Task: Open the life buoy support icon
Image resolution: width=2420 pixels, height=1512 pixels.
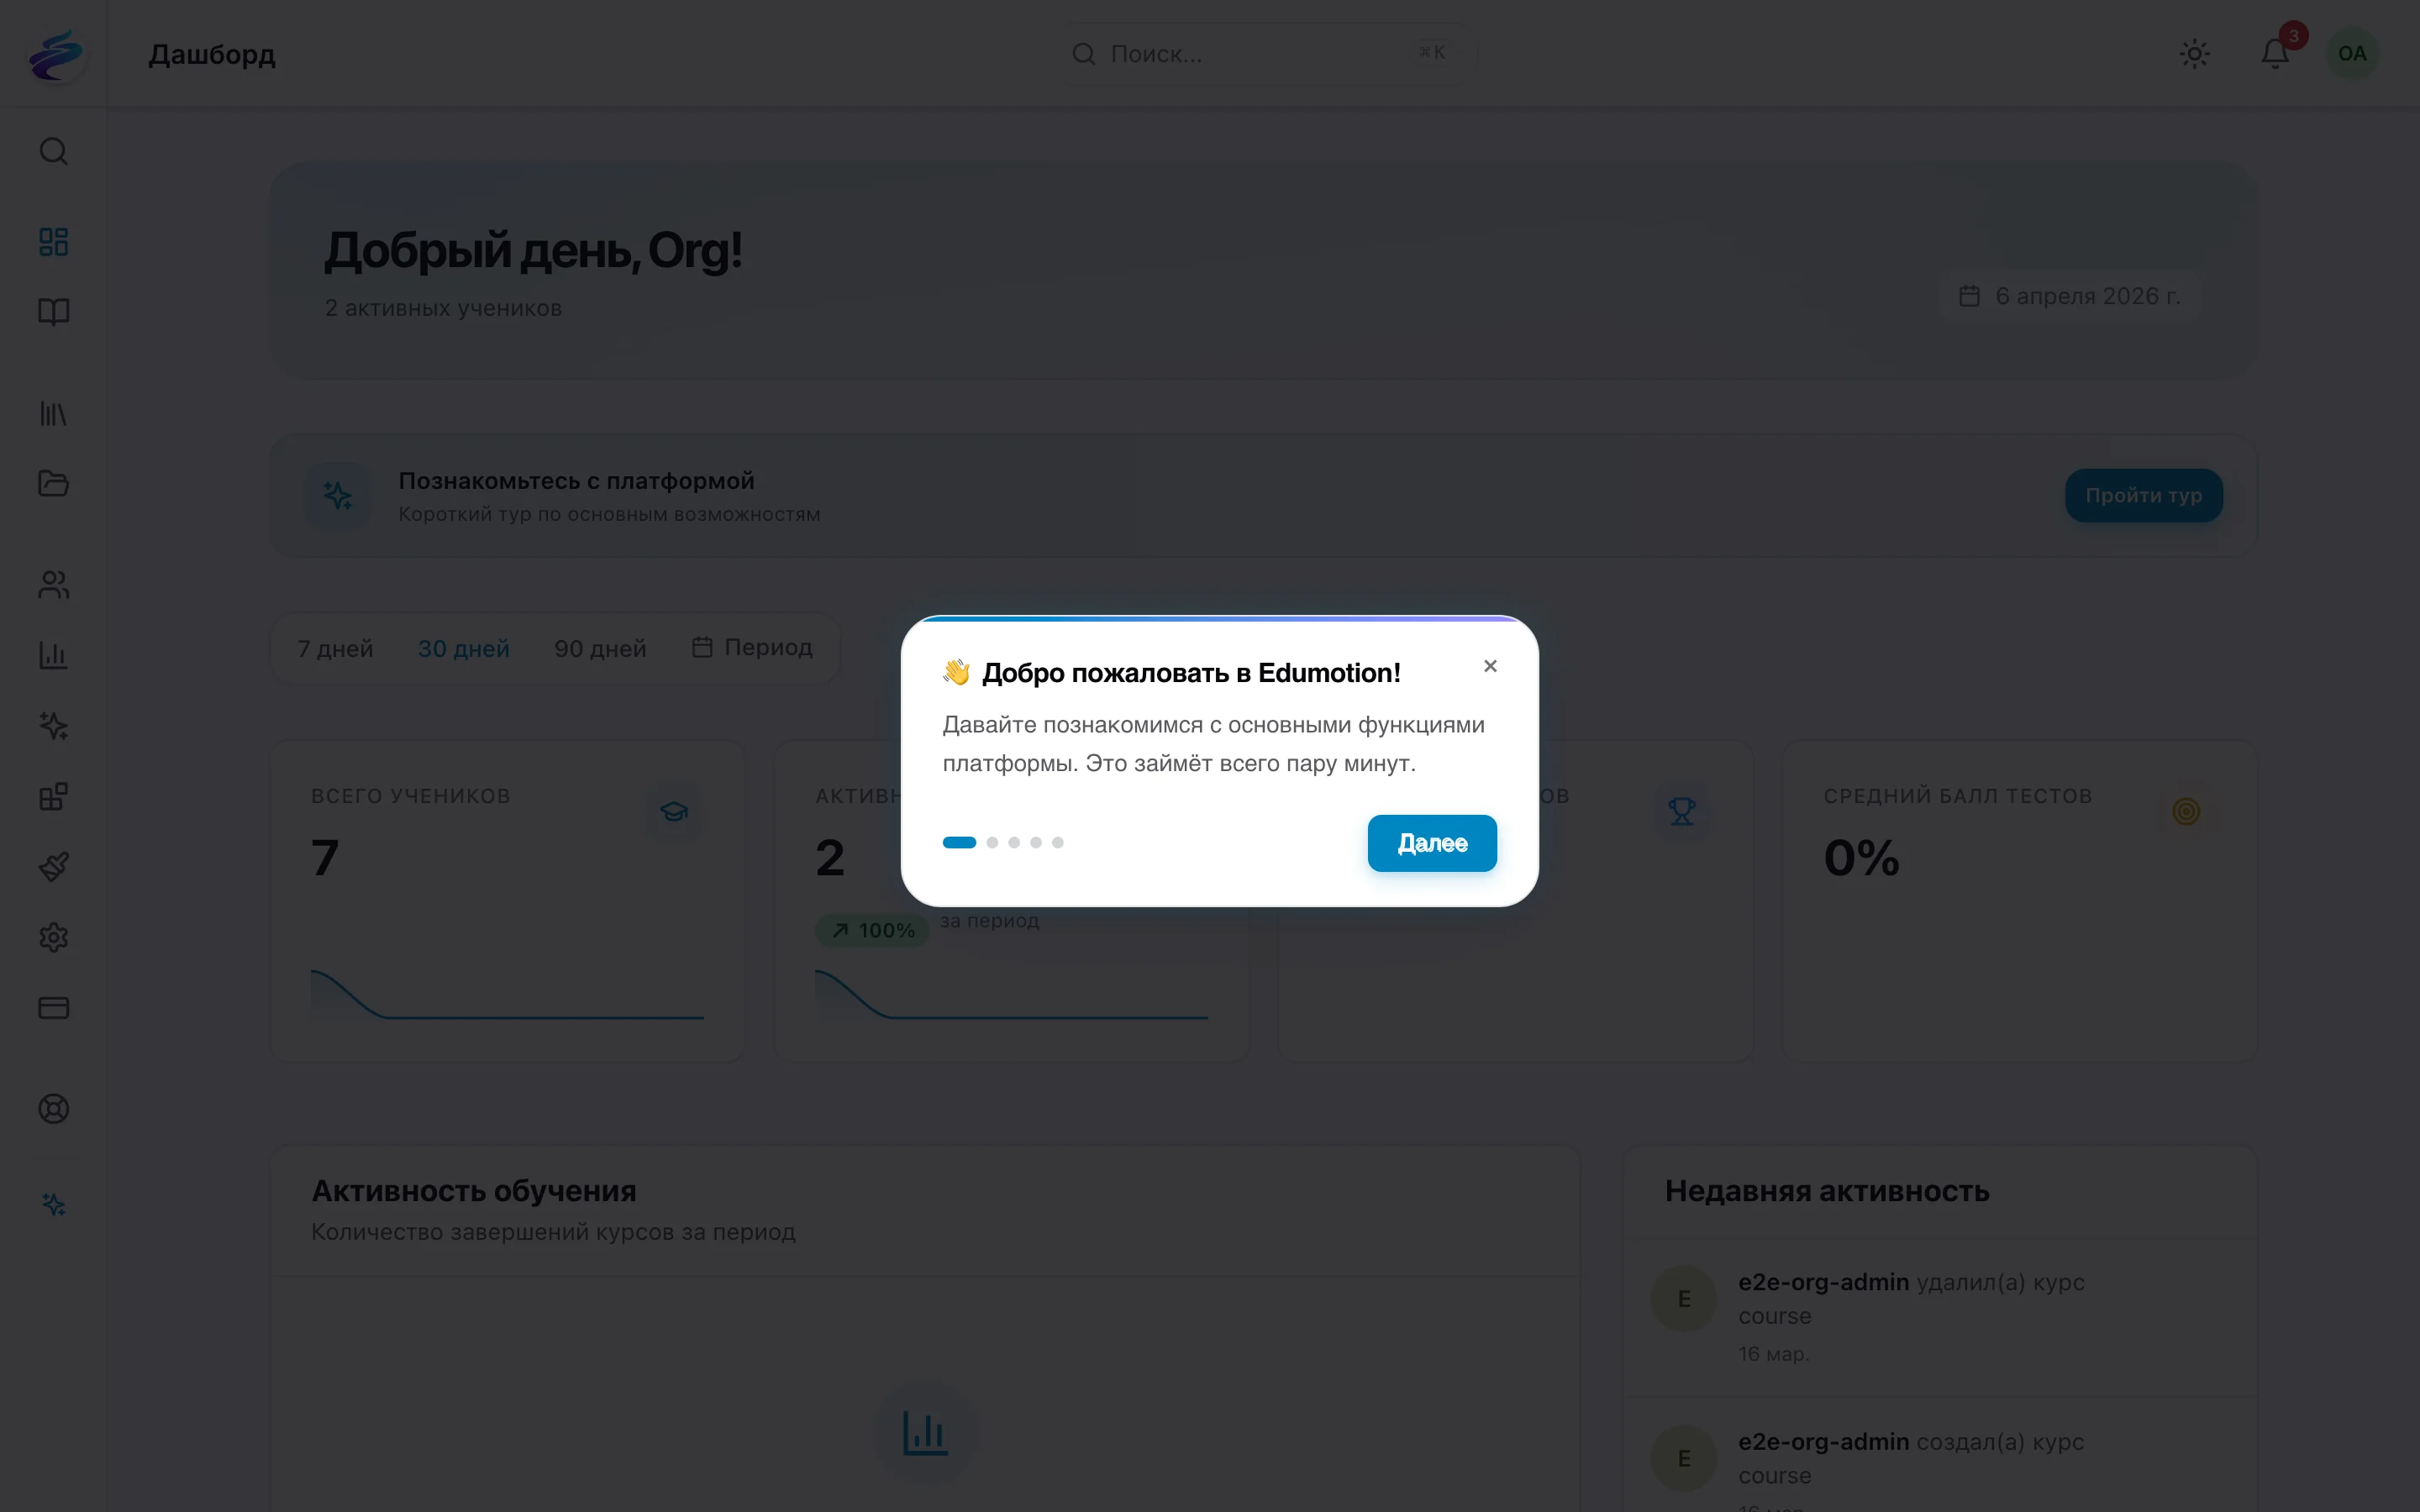Action: click(x=53, y=1108)
